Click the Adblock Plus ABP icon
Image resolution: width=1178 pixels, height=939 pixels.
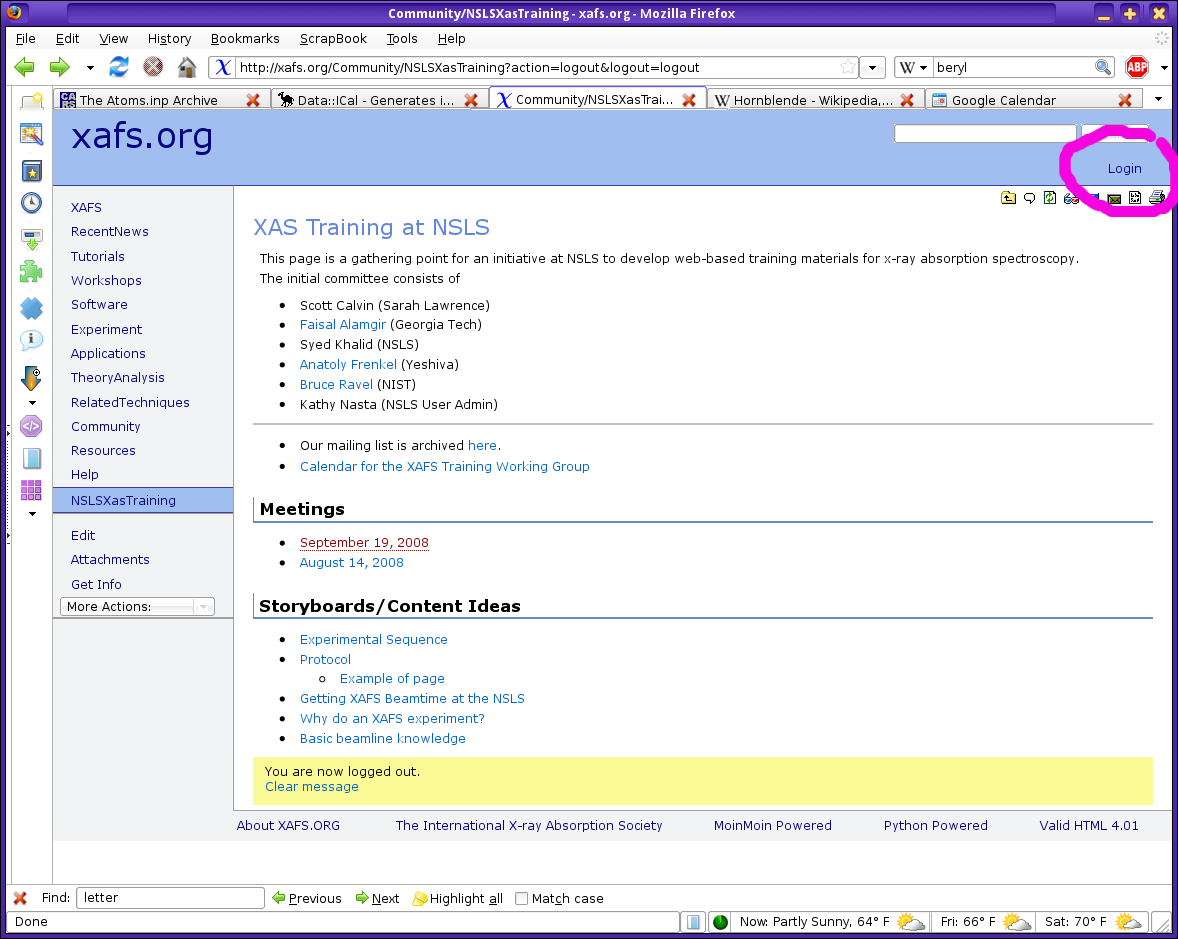(x=1136, y=67)
